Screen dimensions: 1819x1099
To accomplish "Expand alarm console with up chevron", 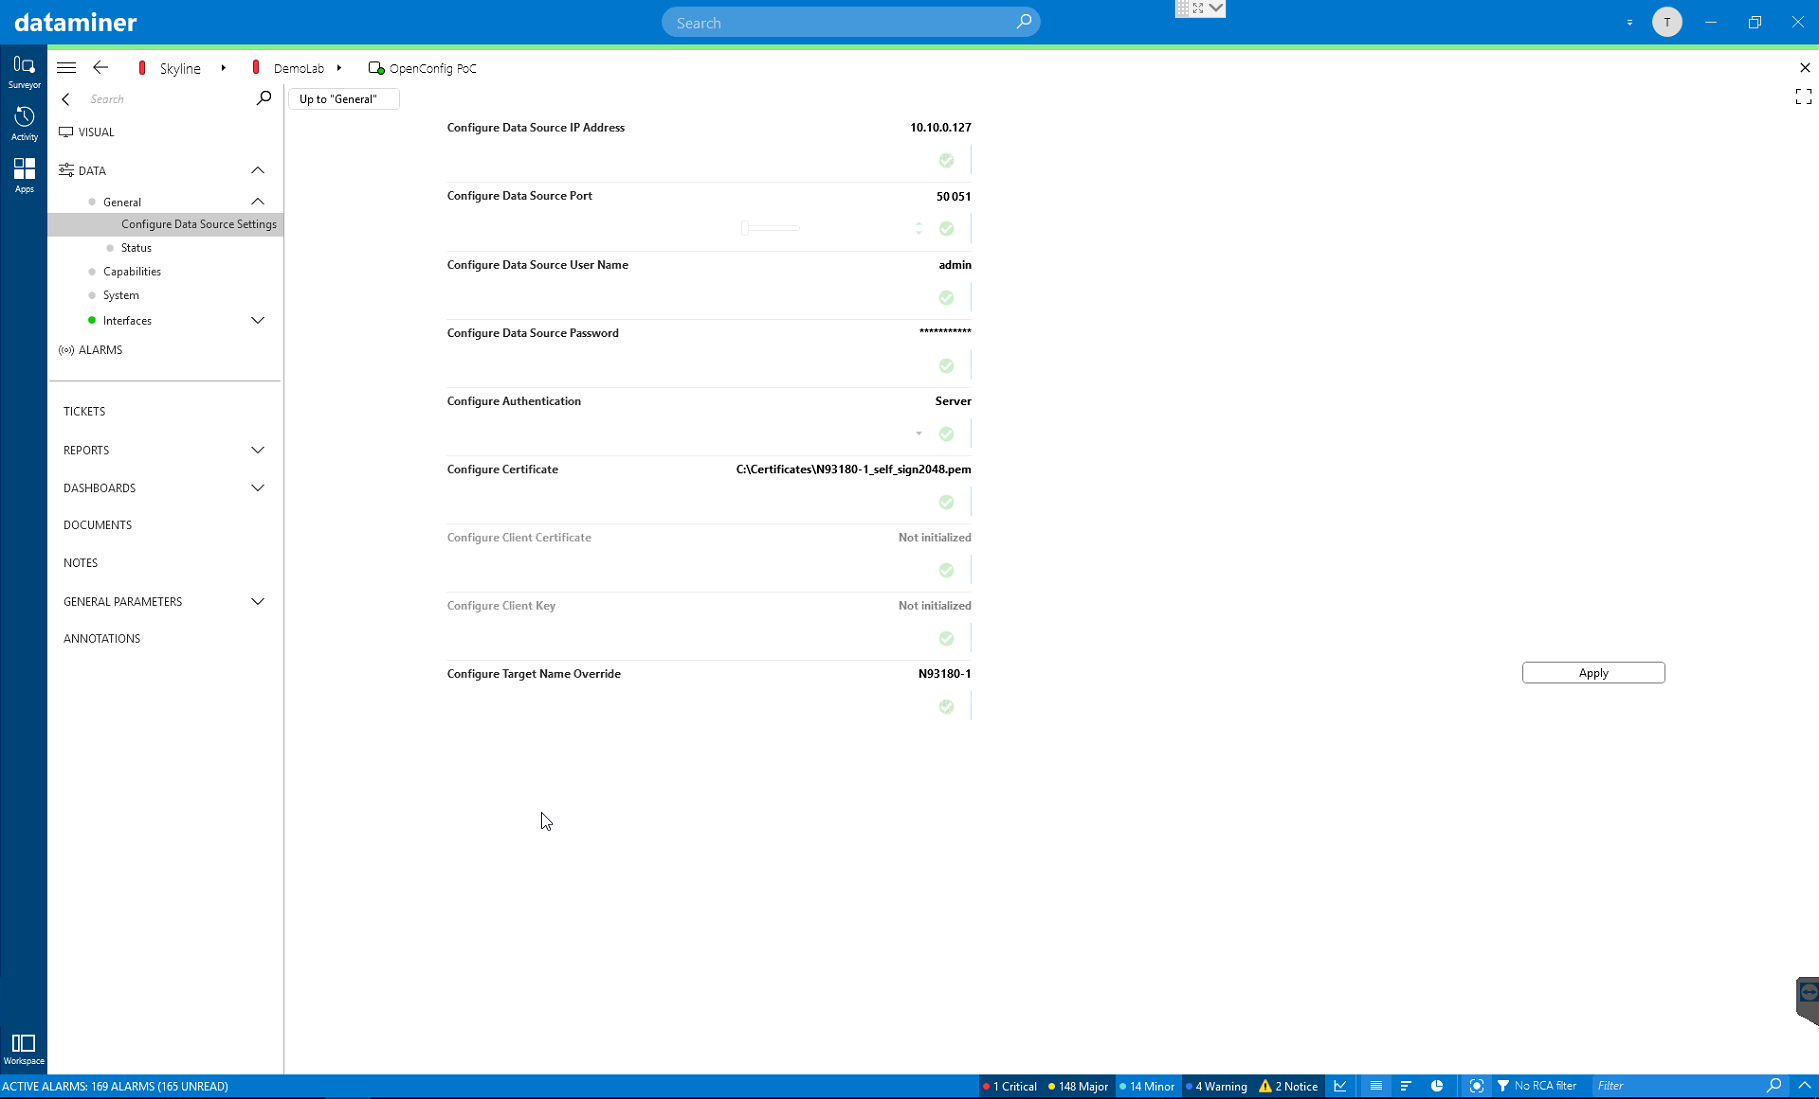I will coord(1804,1086).
